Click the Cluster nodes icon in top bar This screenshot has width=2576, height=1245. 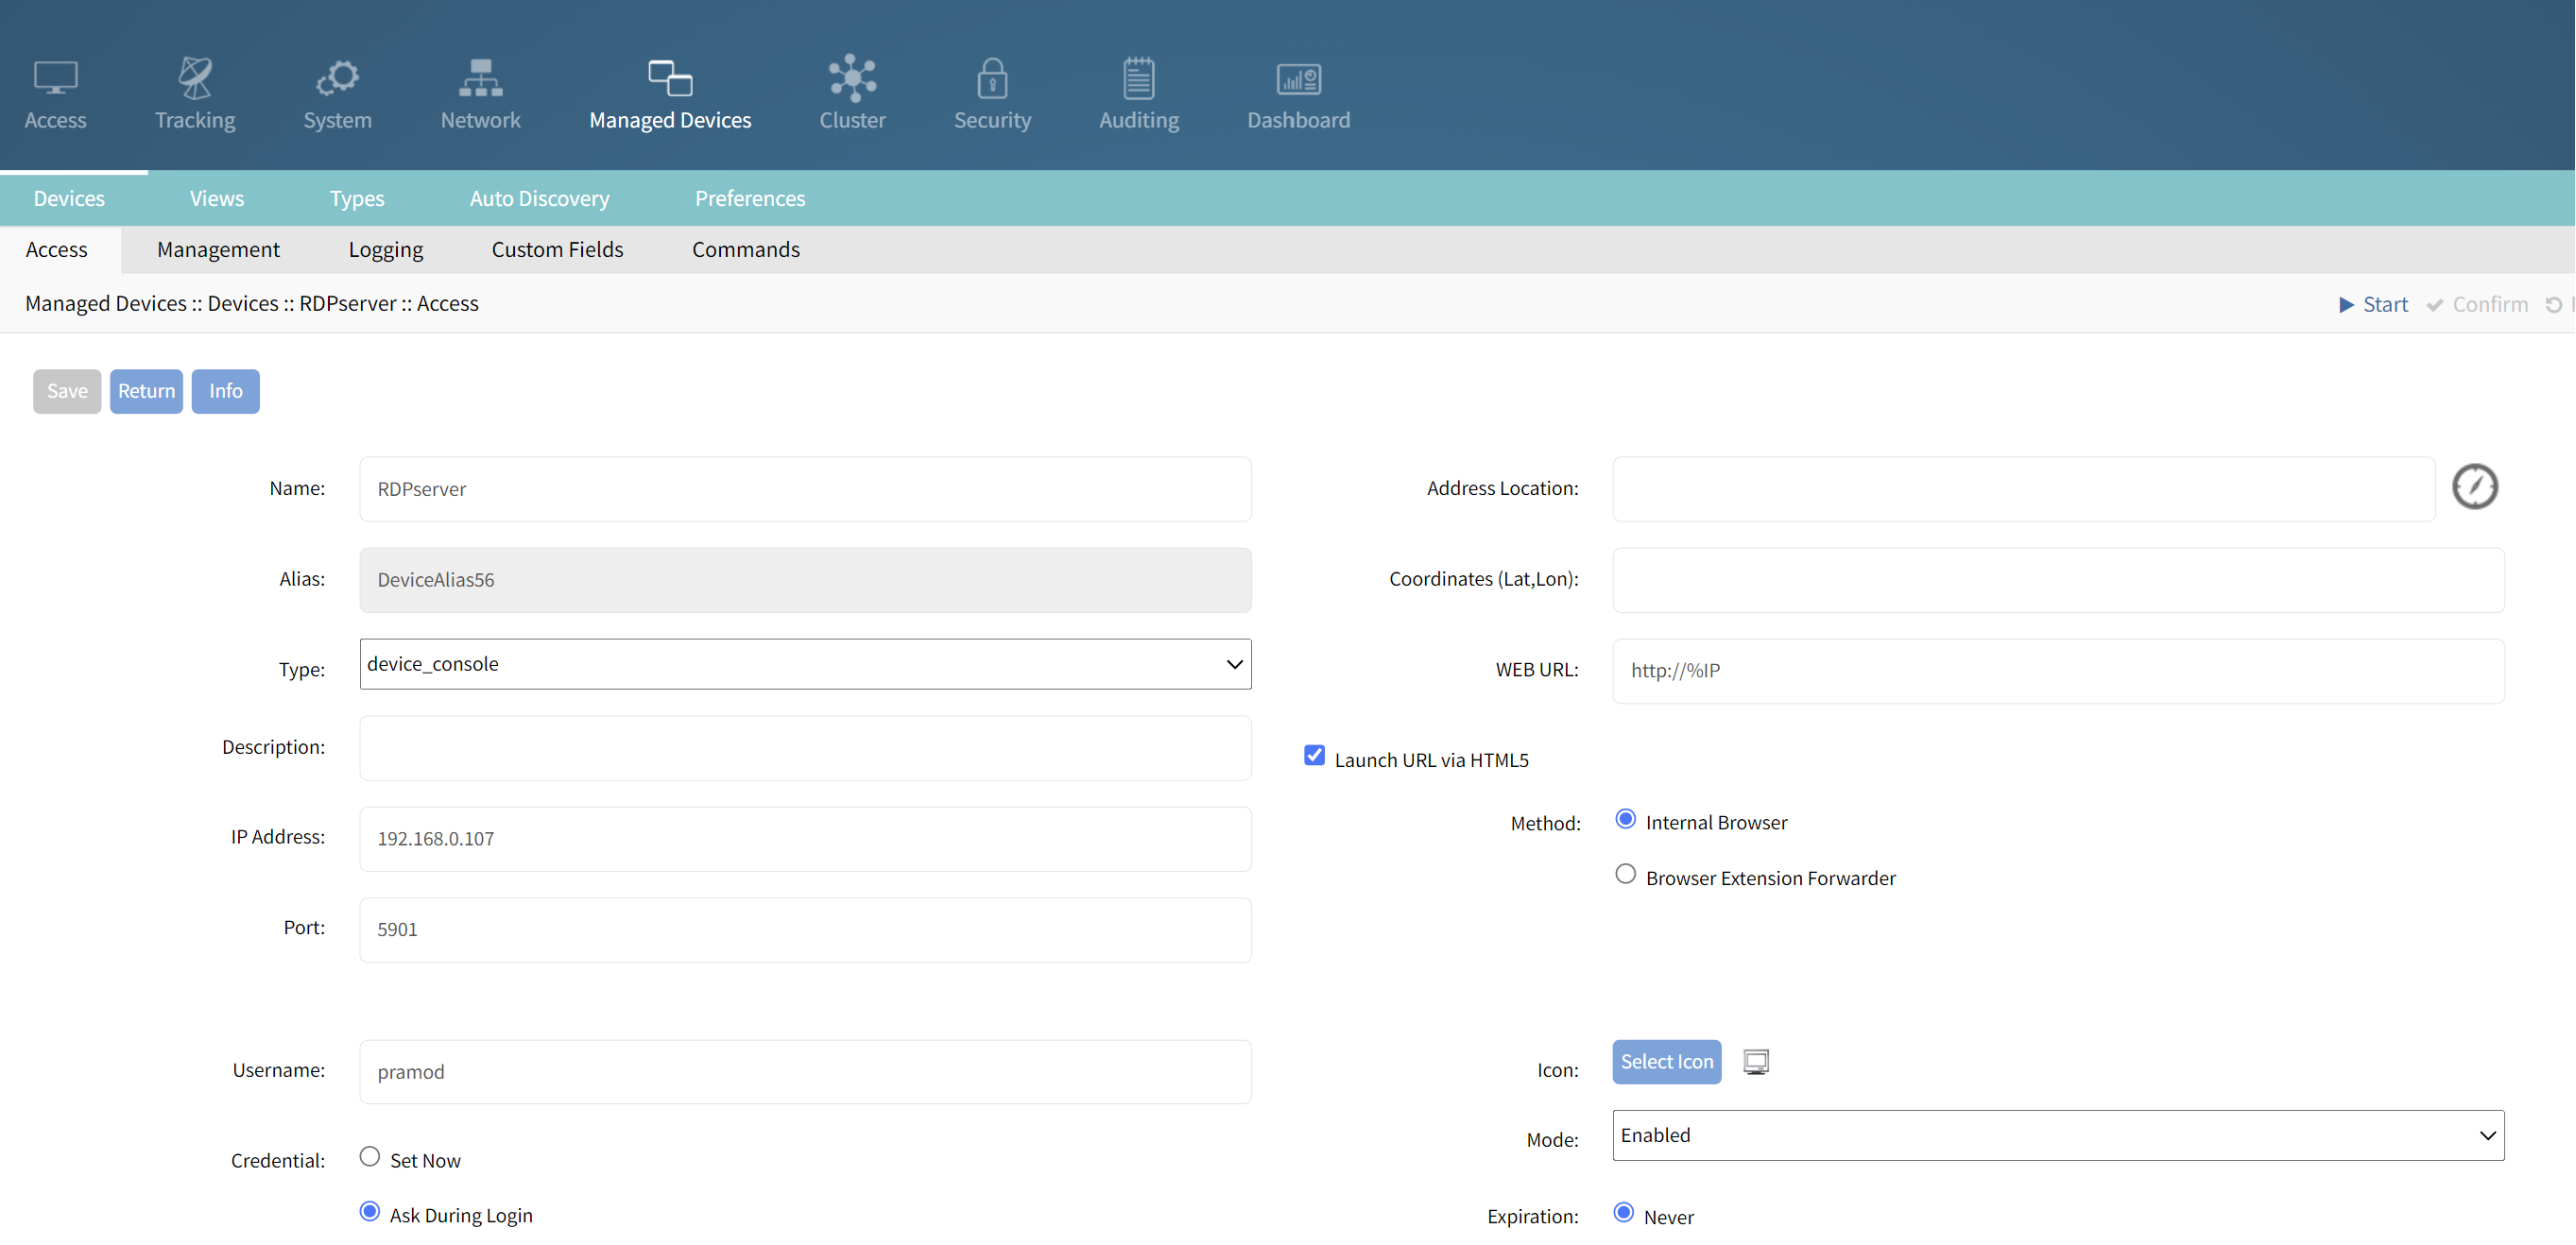click(852, 76)
